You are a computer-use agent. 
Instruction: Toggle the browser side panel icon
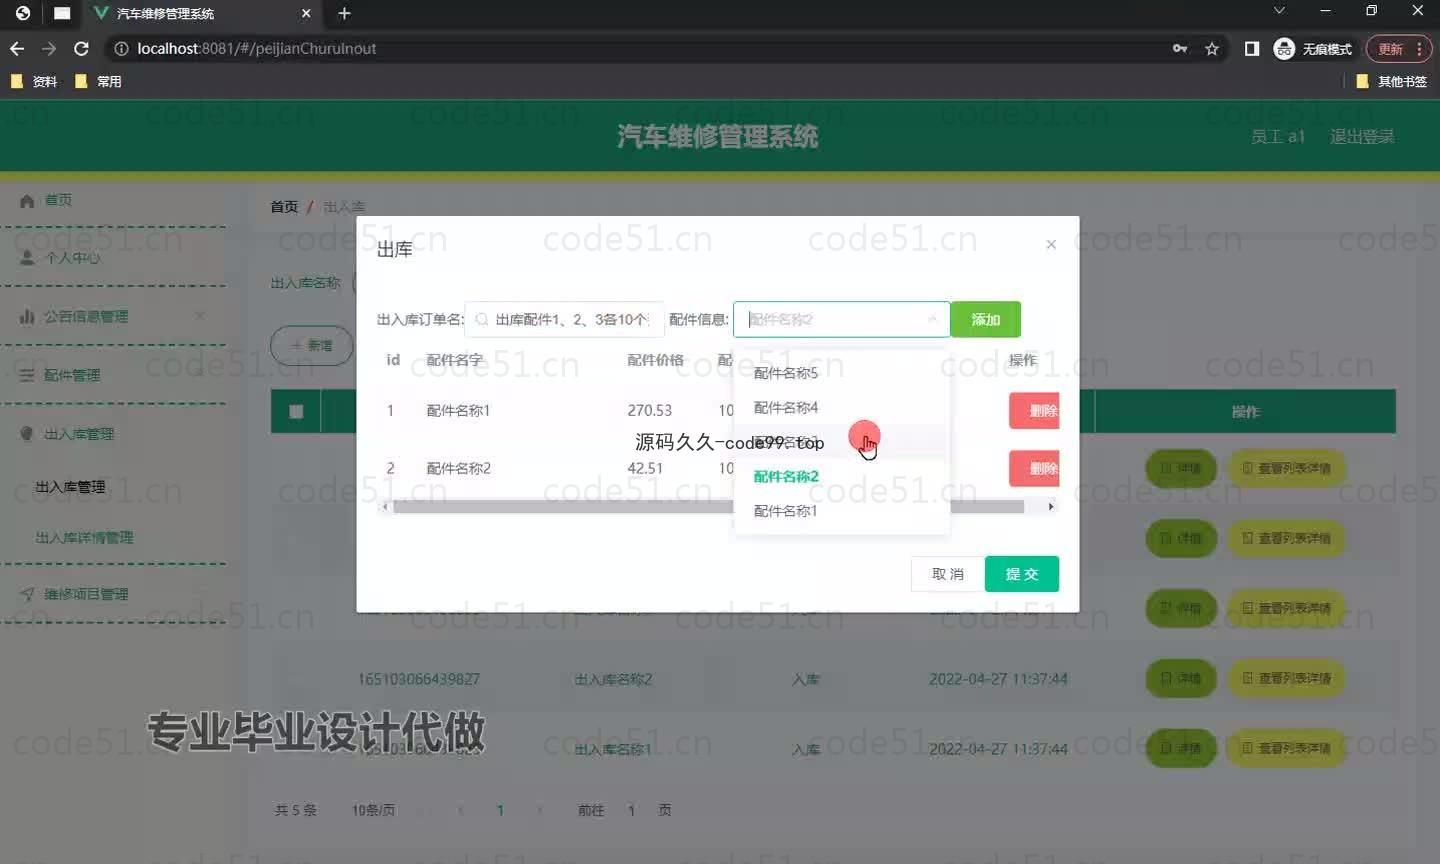coord(1251,48)
